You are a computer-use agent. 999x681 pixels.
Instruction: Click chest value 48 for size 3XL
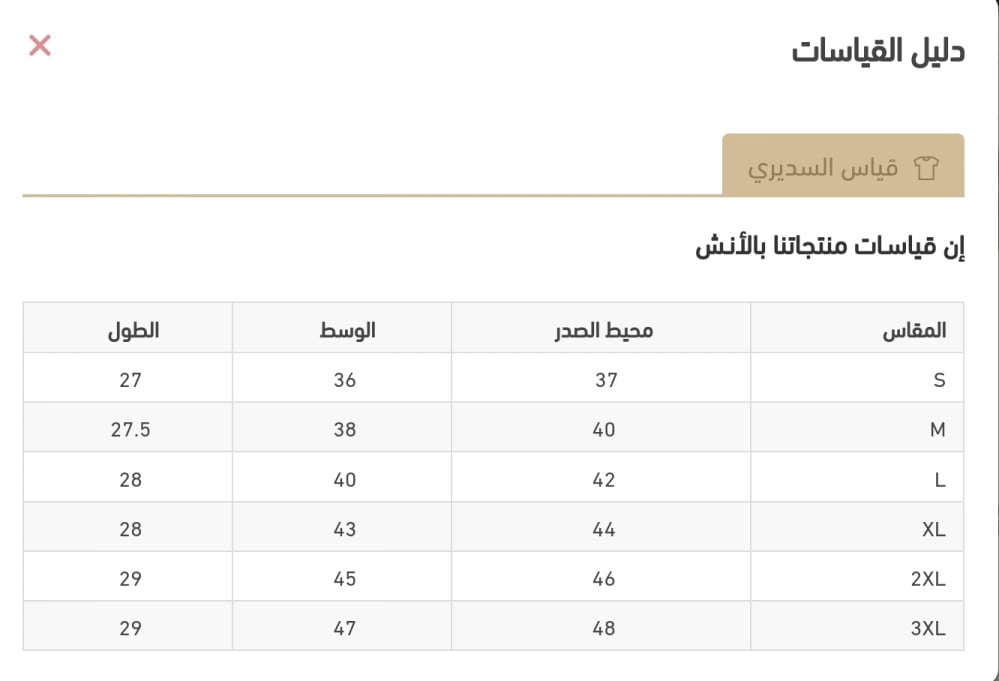[x=604, y=629]
